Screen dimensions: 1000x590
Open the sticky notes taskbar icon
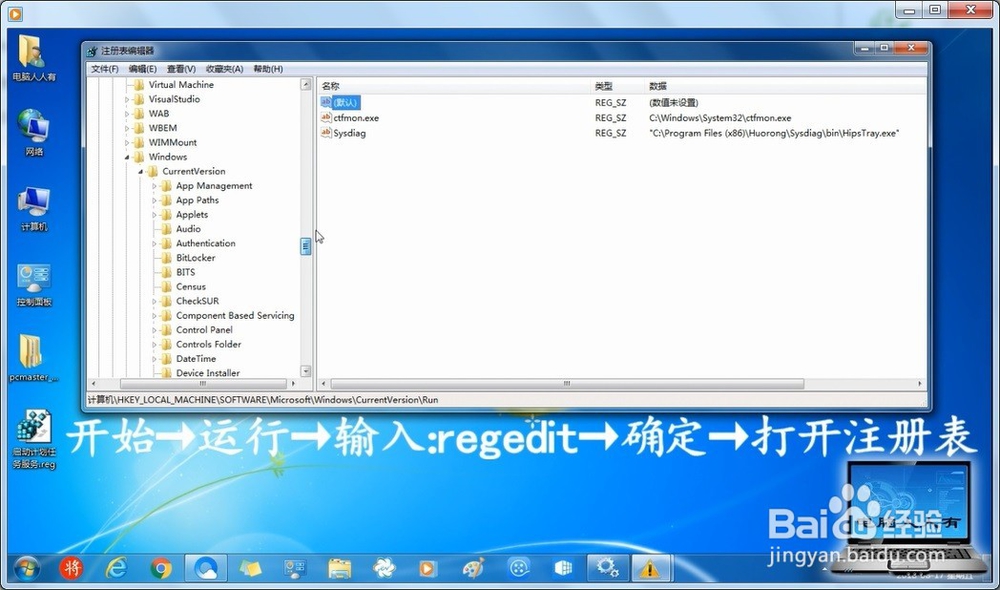250,568
